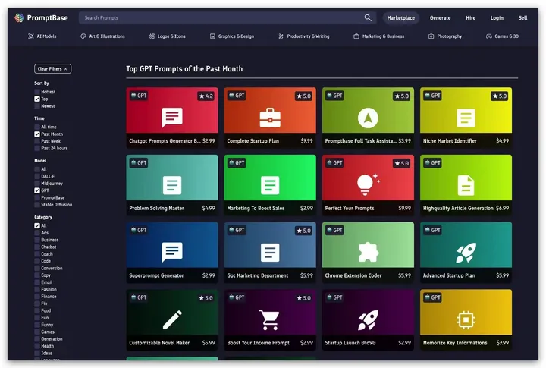
Task: Check the Business category checkbox
Action: (37, 240)
